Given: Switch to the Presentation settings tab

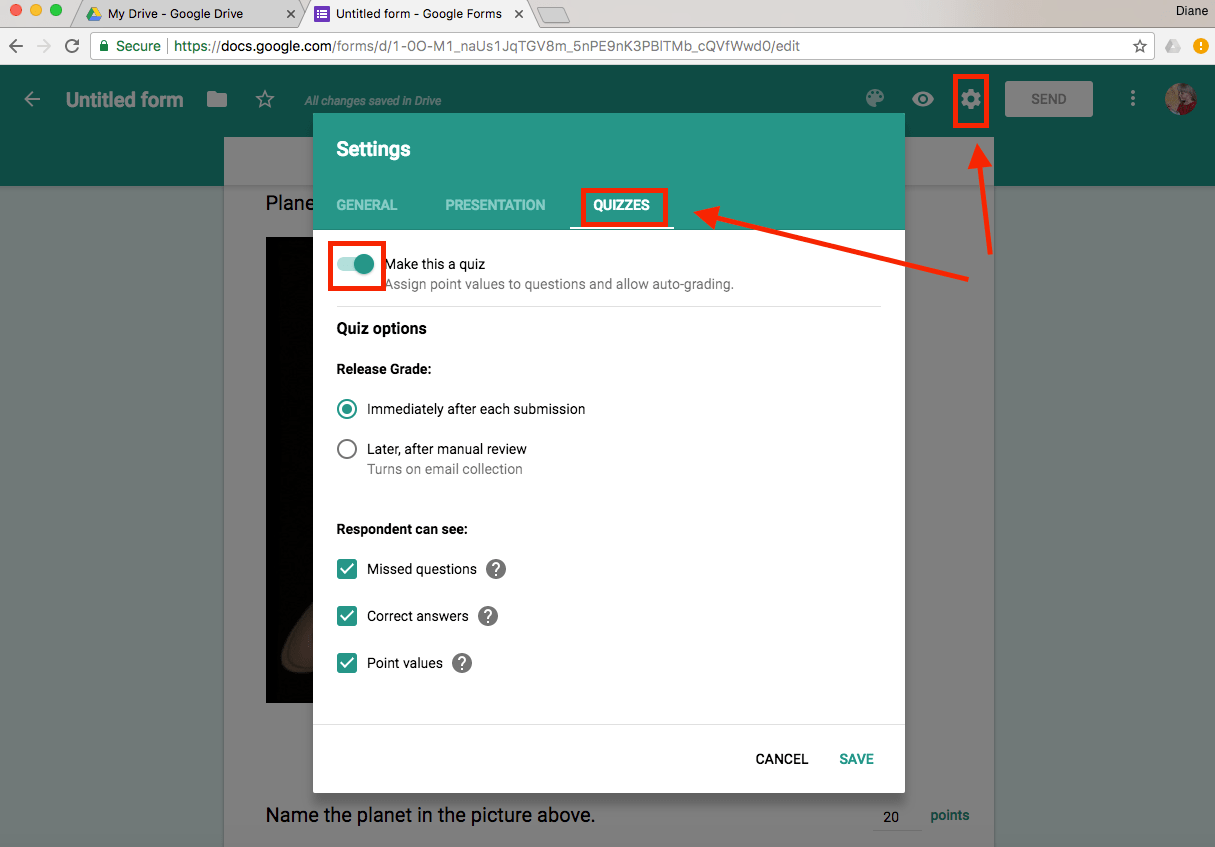Looking at the screenshot, I should (x=495, y=205).
